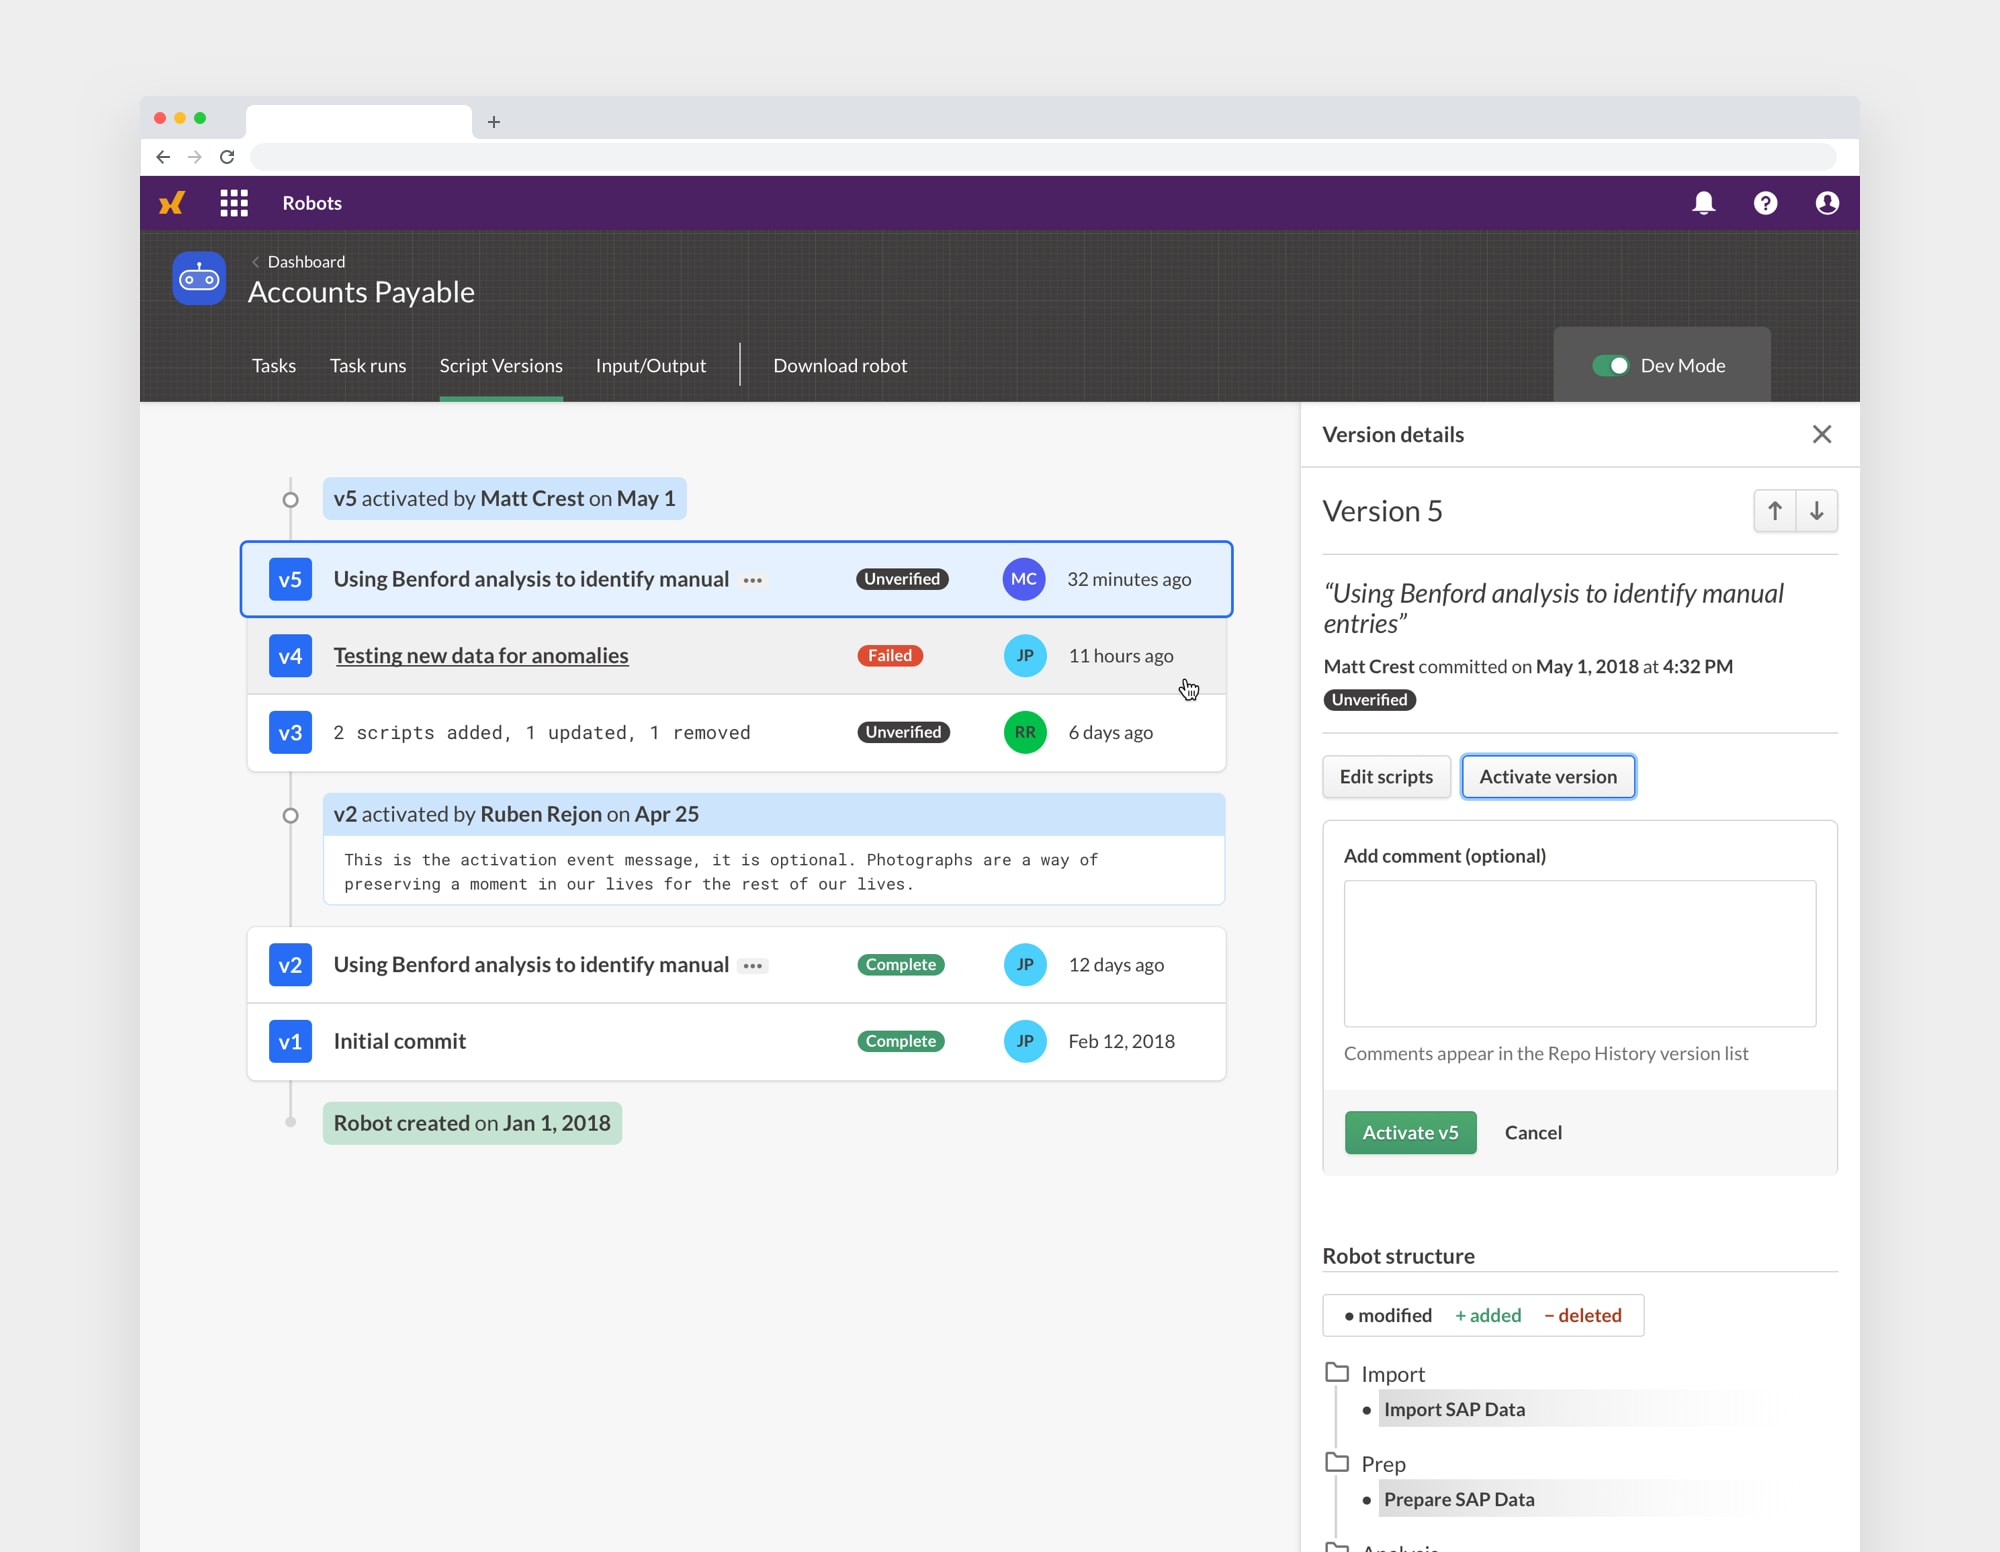Screen dimensions: 2000x1552
Task: Click Download robot
Action: point(840,366)
